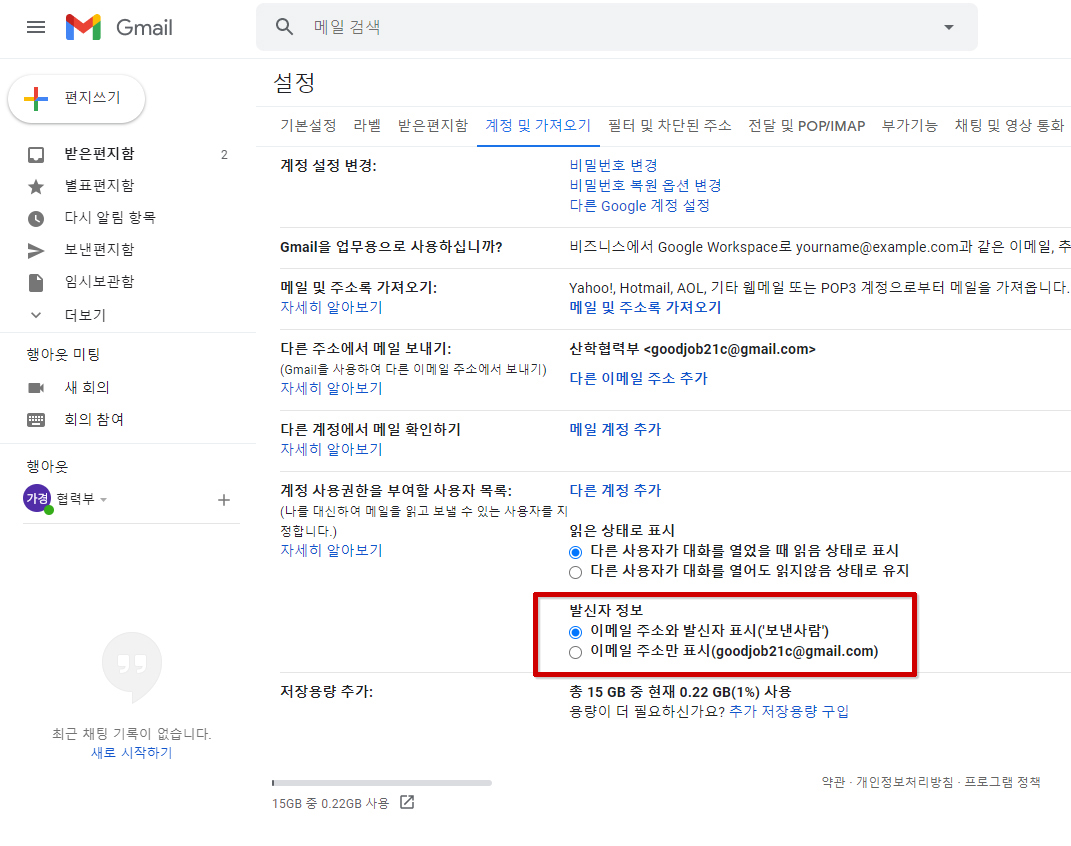The width and height of the screenshot is (1071, 846).
Task: Click 자세히 알아보기 under 계정 사용권한
Action: (331, 550)
